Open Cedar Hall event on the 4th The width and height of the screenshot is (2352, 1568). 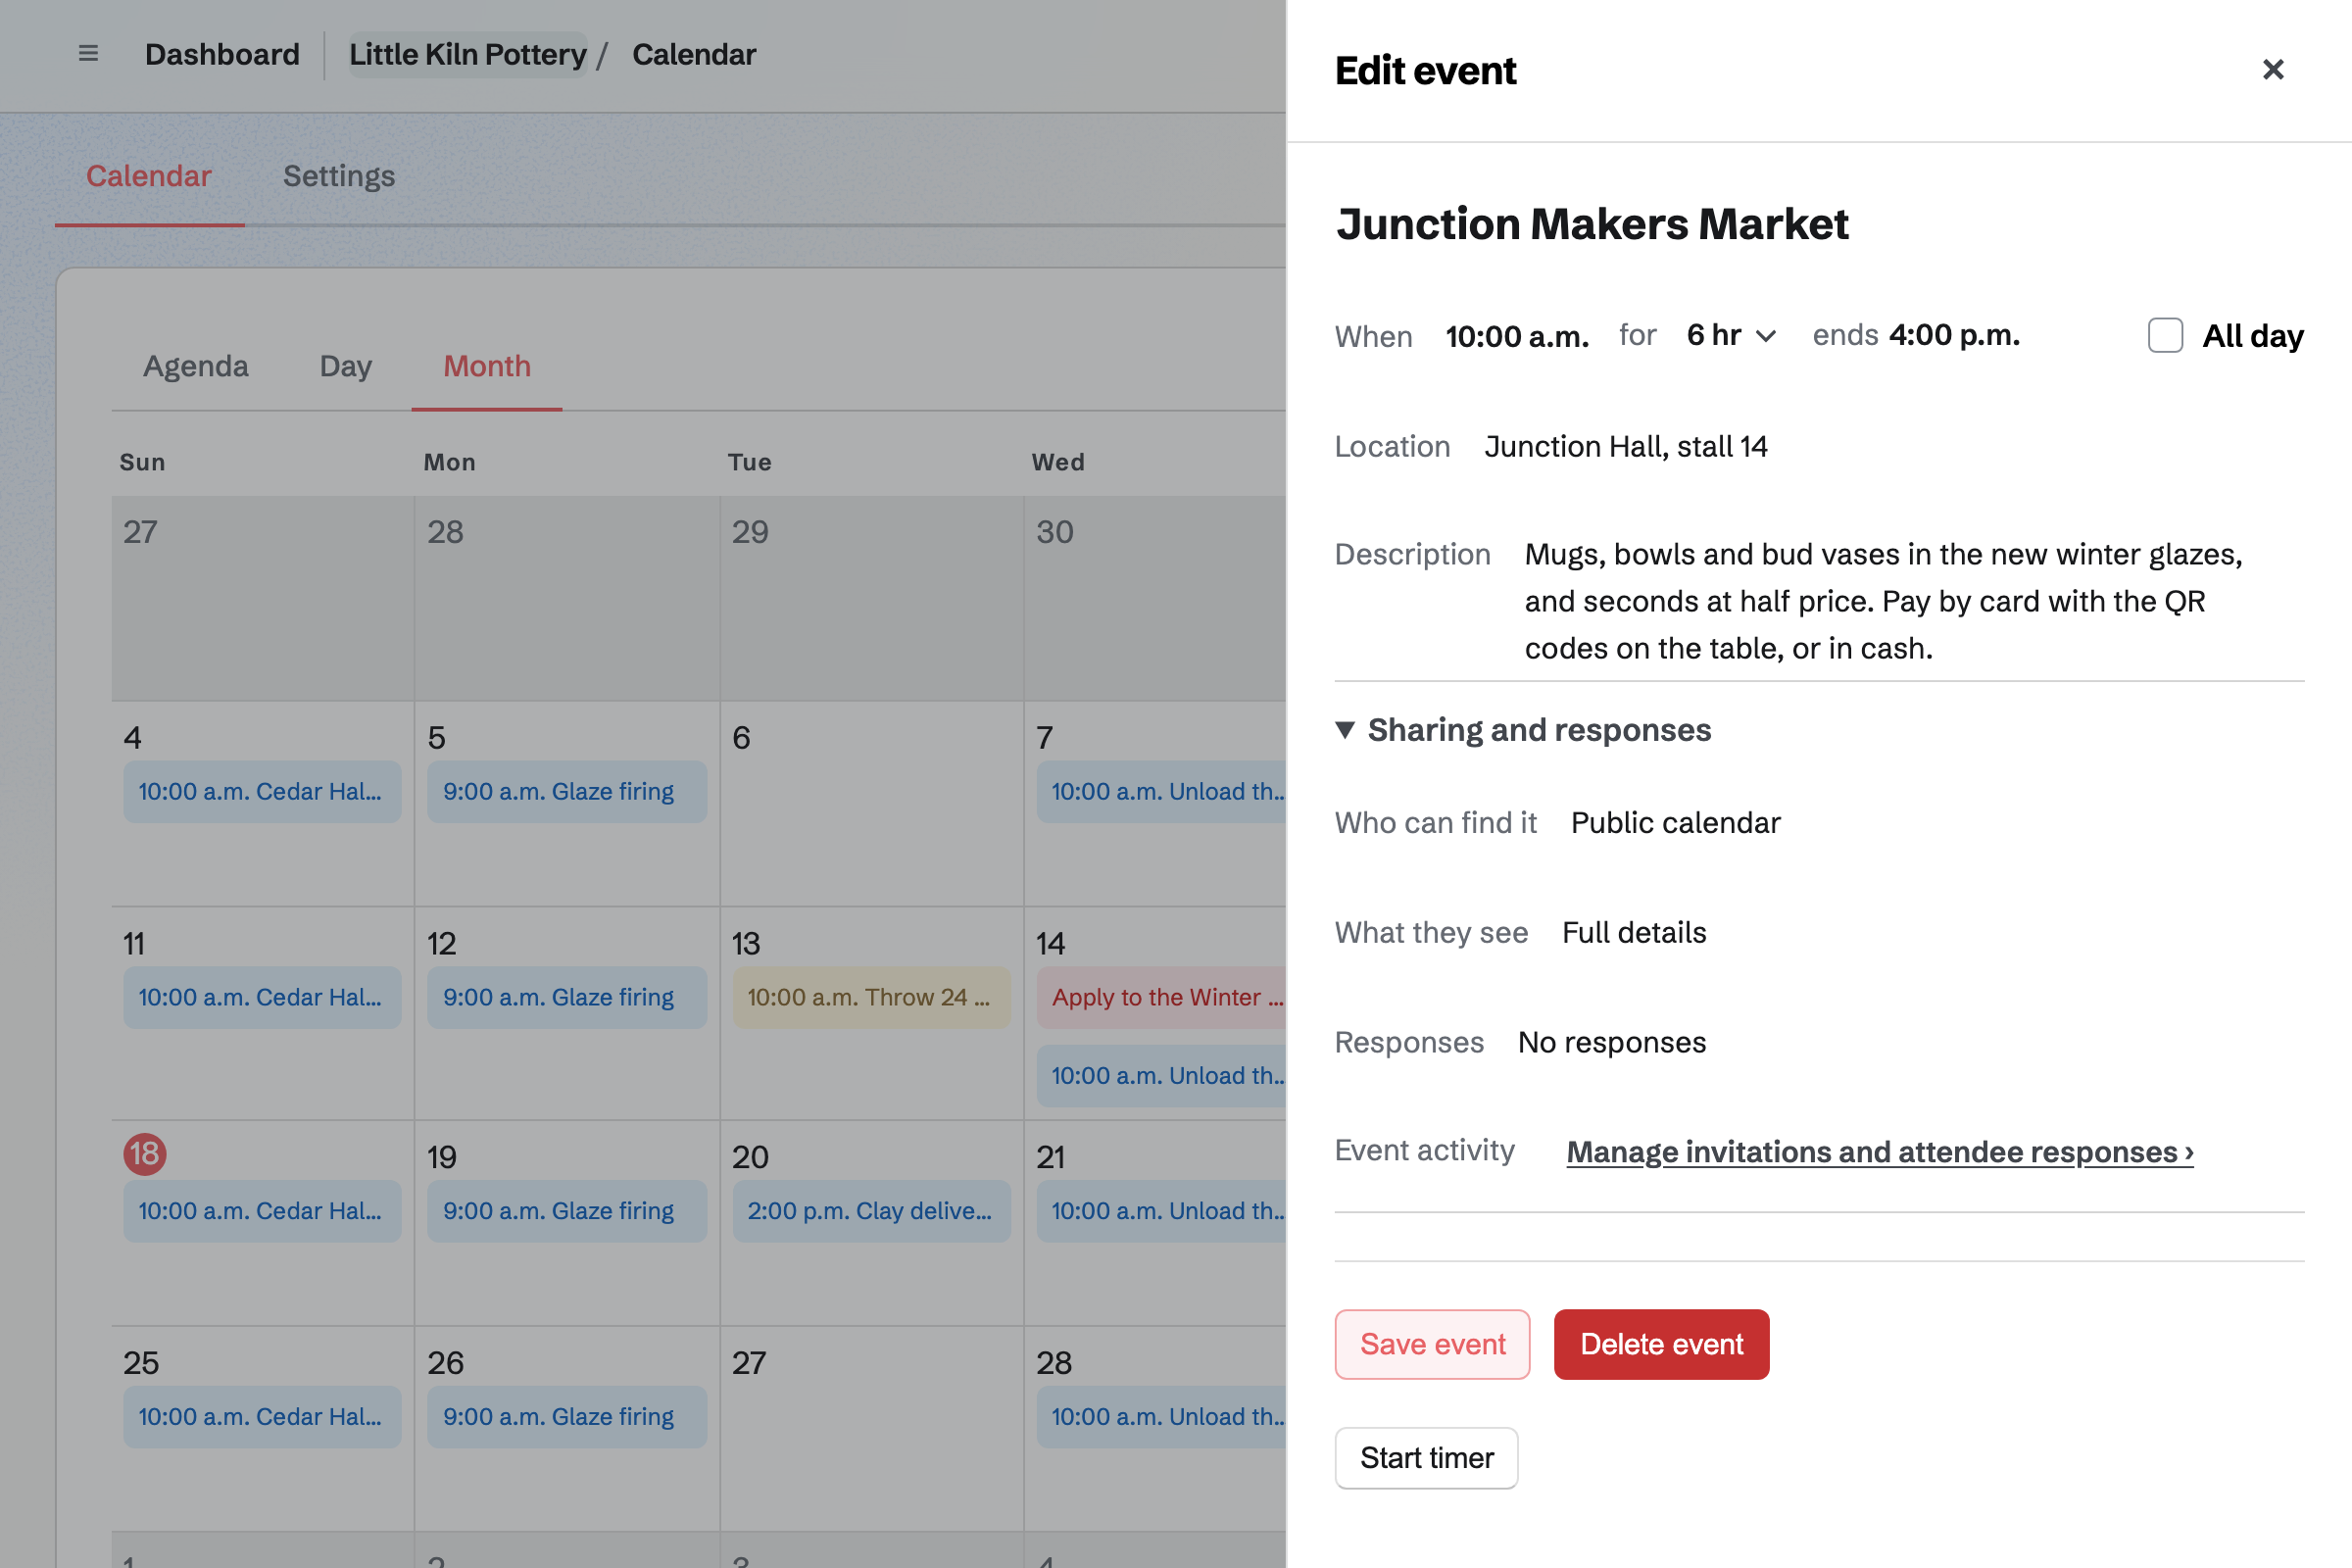click(262, 791)
